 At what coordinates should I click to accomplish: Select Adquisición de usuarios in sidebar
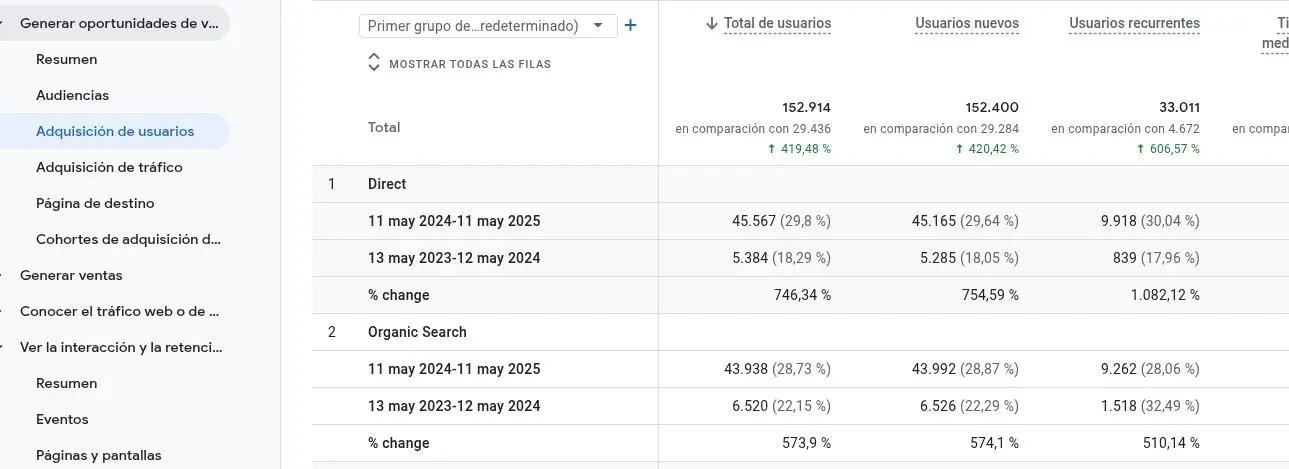click(115, 131)
